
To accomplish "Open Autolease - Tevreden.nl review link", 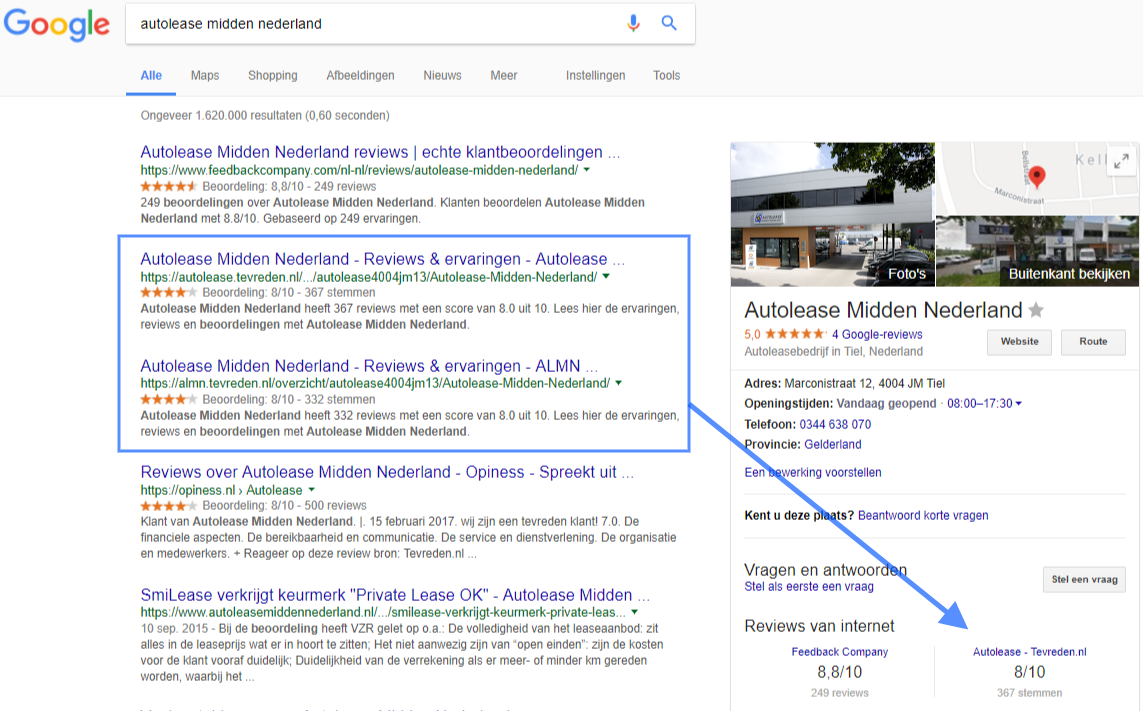I will pyautogui.click(x=1029, y=652).
